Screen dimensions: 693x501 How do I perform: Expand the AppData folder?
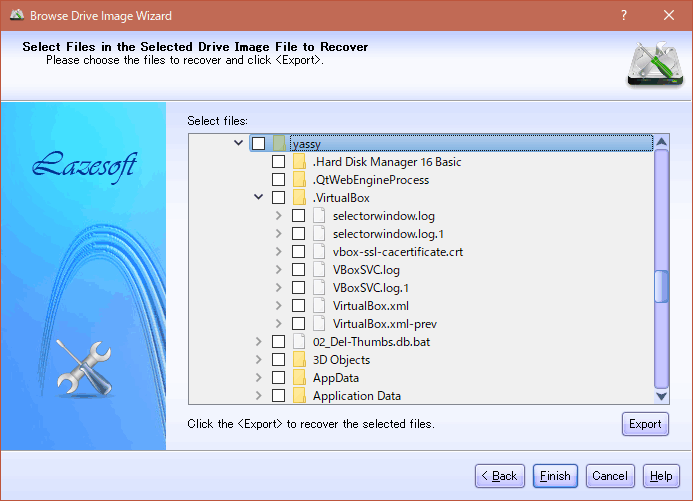pyautogui.click(x=259, y=378)
